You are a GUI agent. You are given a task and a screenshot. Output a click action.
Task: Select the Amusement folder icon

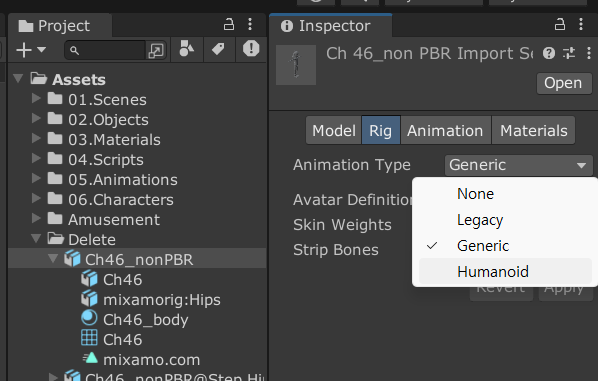coord(55,218)
